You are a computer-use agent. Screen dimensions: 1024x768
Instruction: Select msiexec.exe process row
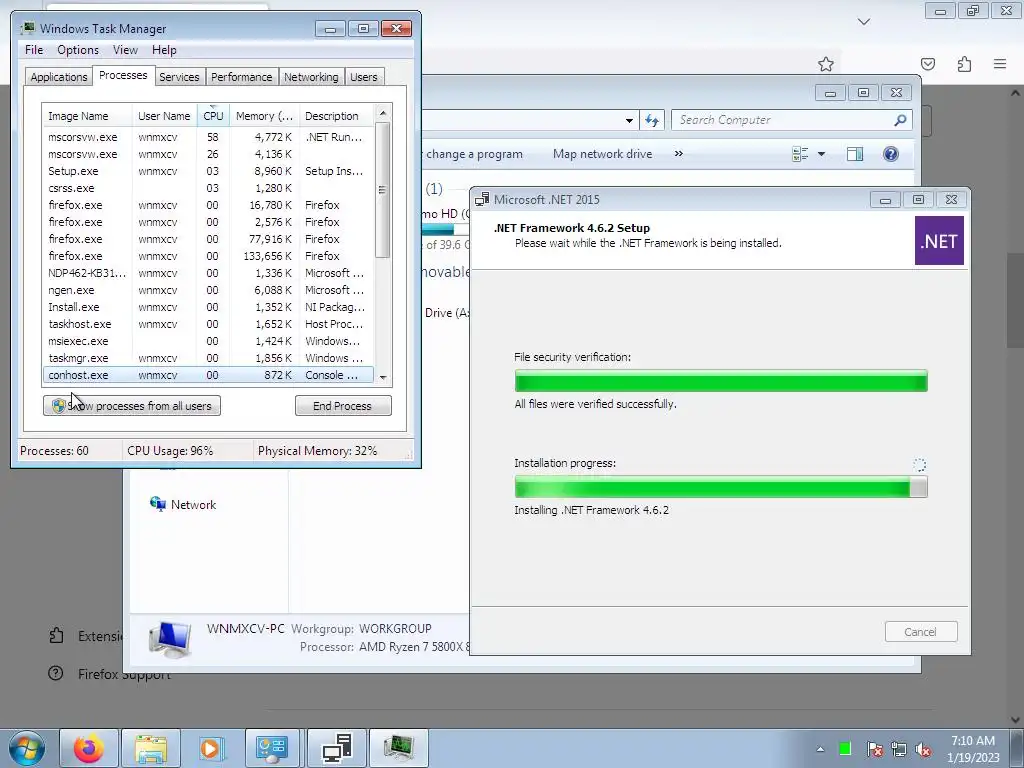pos(208,341)
